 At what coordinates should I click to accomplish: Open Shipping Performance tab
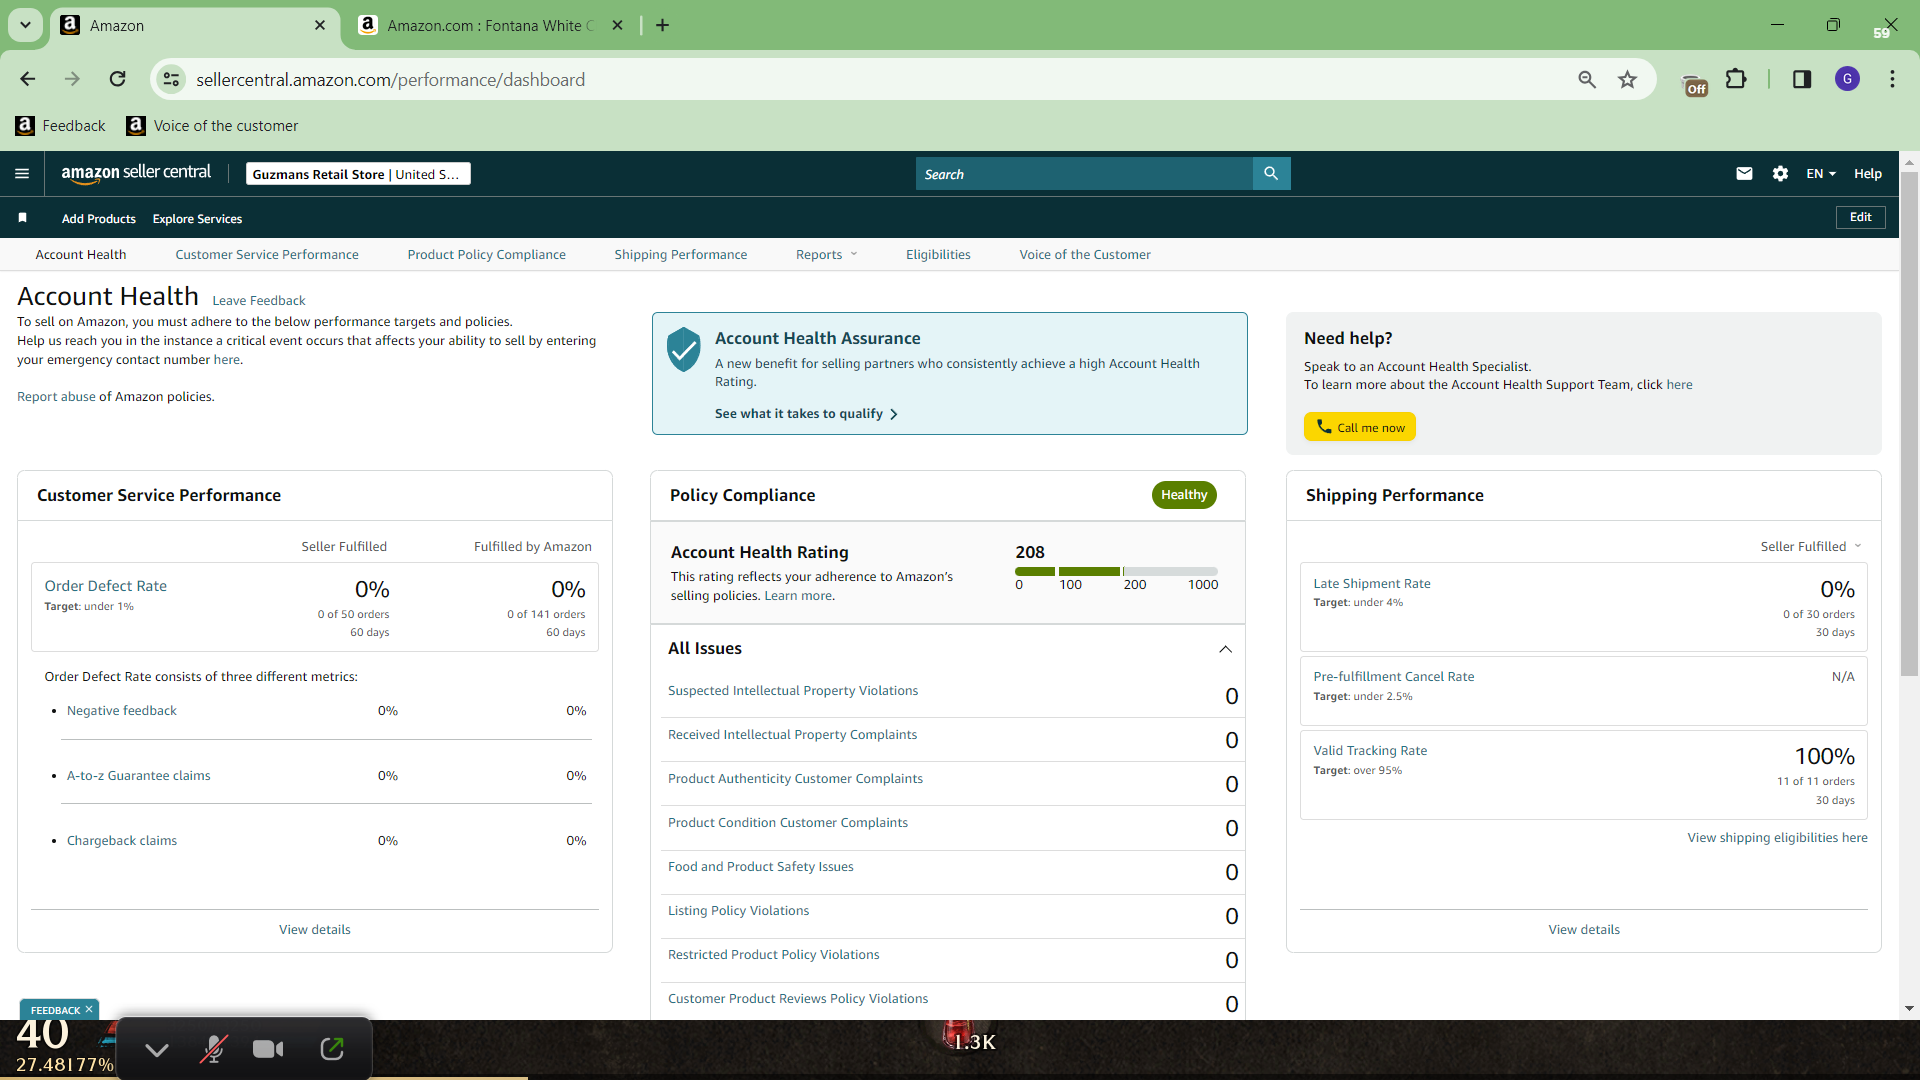[x=680, y=254]
